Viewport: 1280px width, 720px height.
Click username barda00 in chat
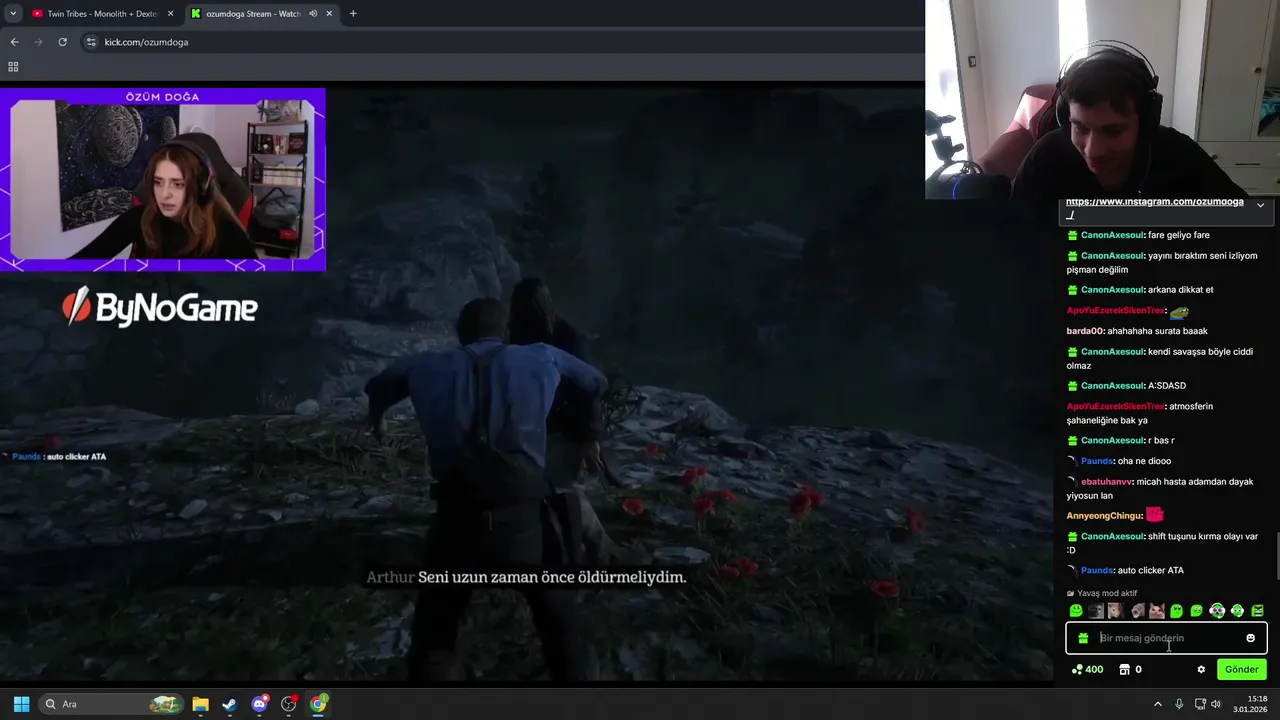tap(1085, 331)
